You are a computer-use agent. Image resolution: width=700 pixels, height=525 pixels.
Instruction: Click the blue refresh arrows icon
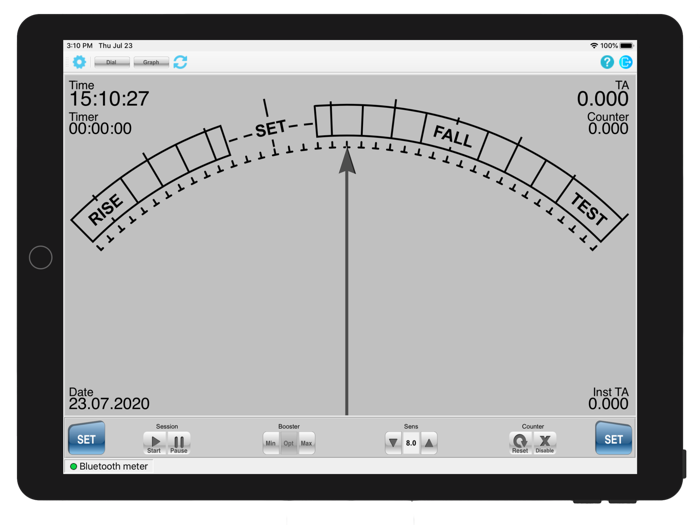[180, 62]
